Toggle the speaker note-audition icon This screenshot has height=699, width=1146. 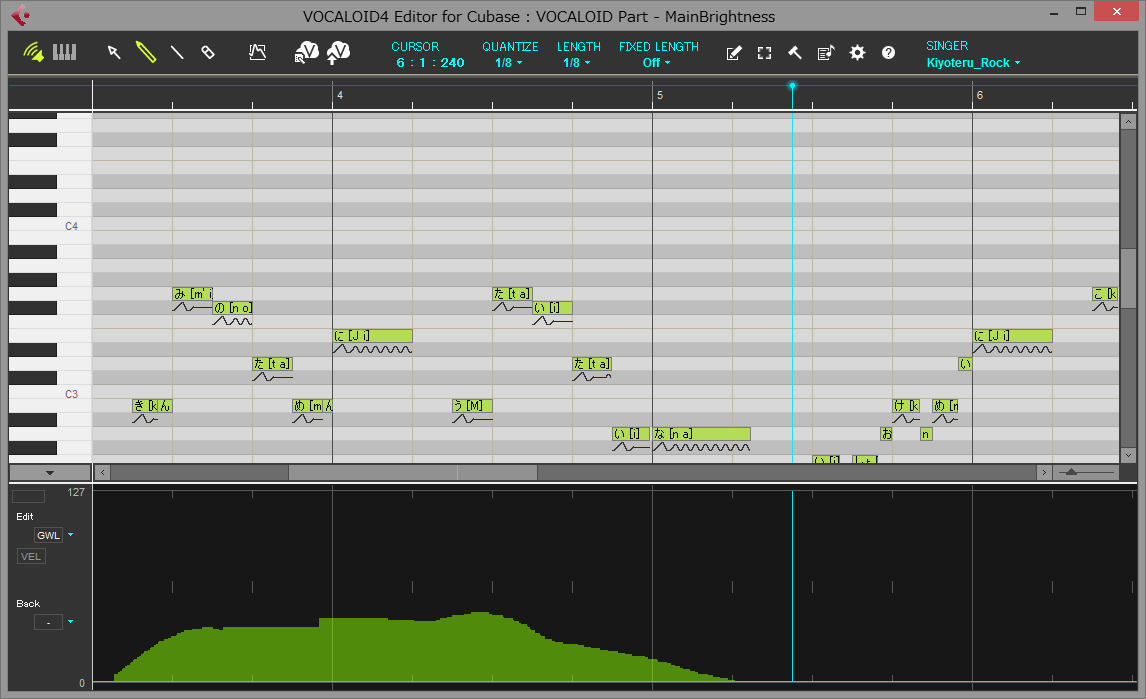tap(33, 52)
